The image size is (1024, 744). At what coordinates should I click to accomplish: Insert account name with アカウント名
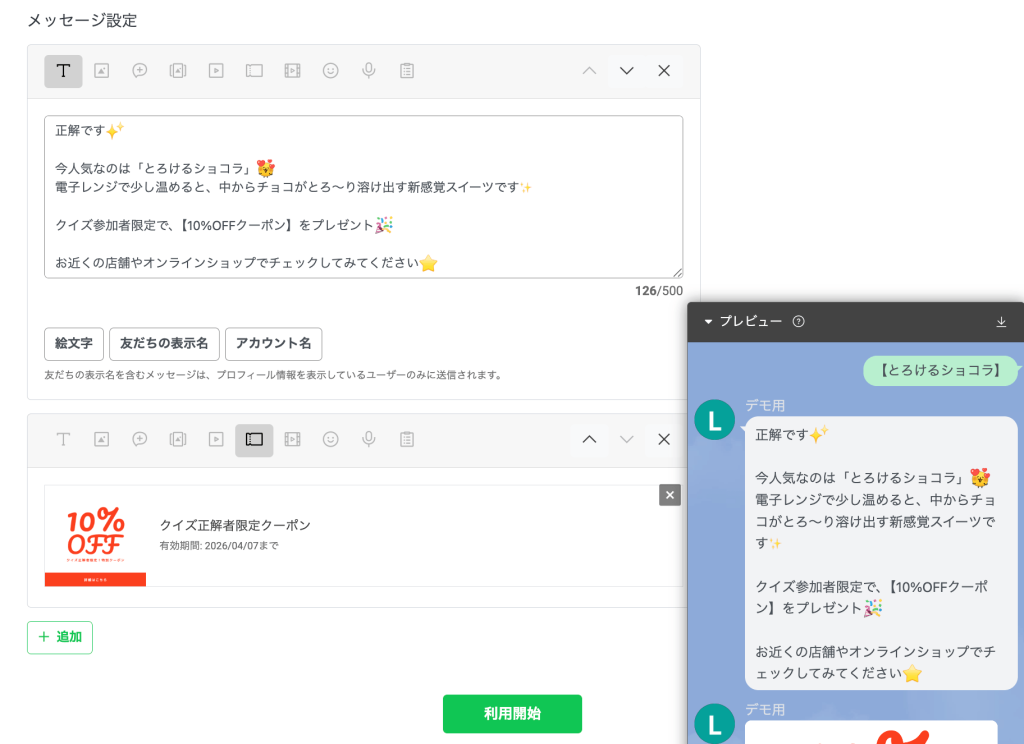(273, 343)
